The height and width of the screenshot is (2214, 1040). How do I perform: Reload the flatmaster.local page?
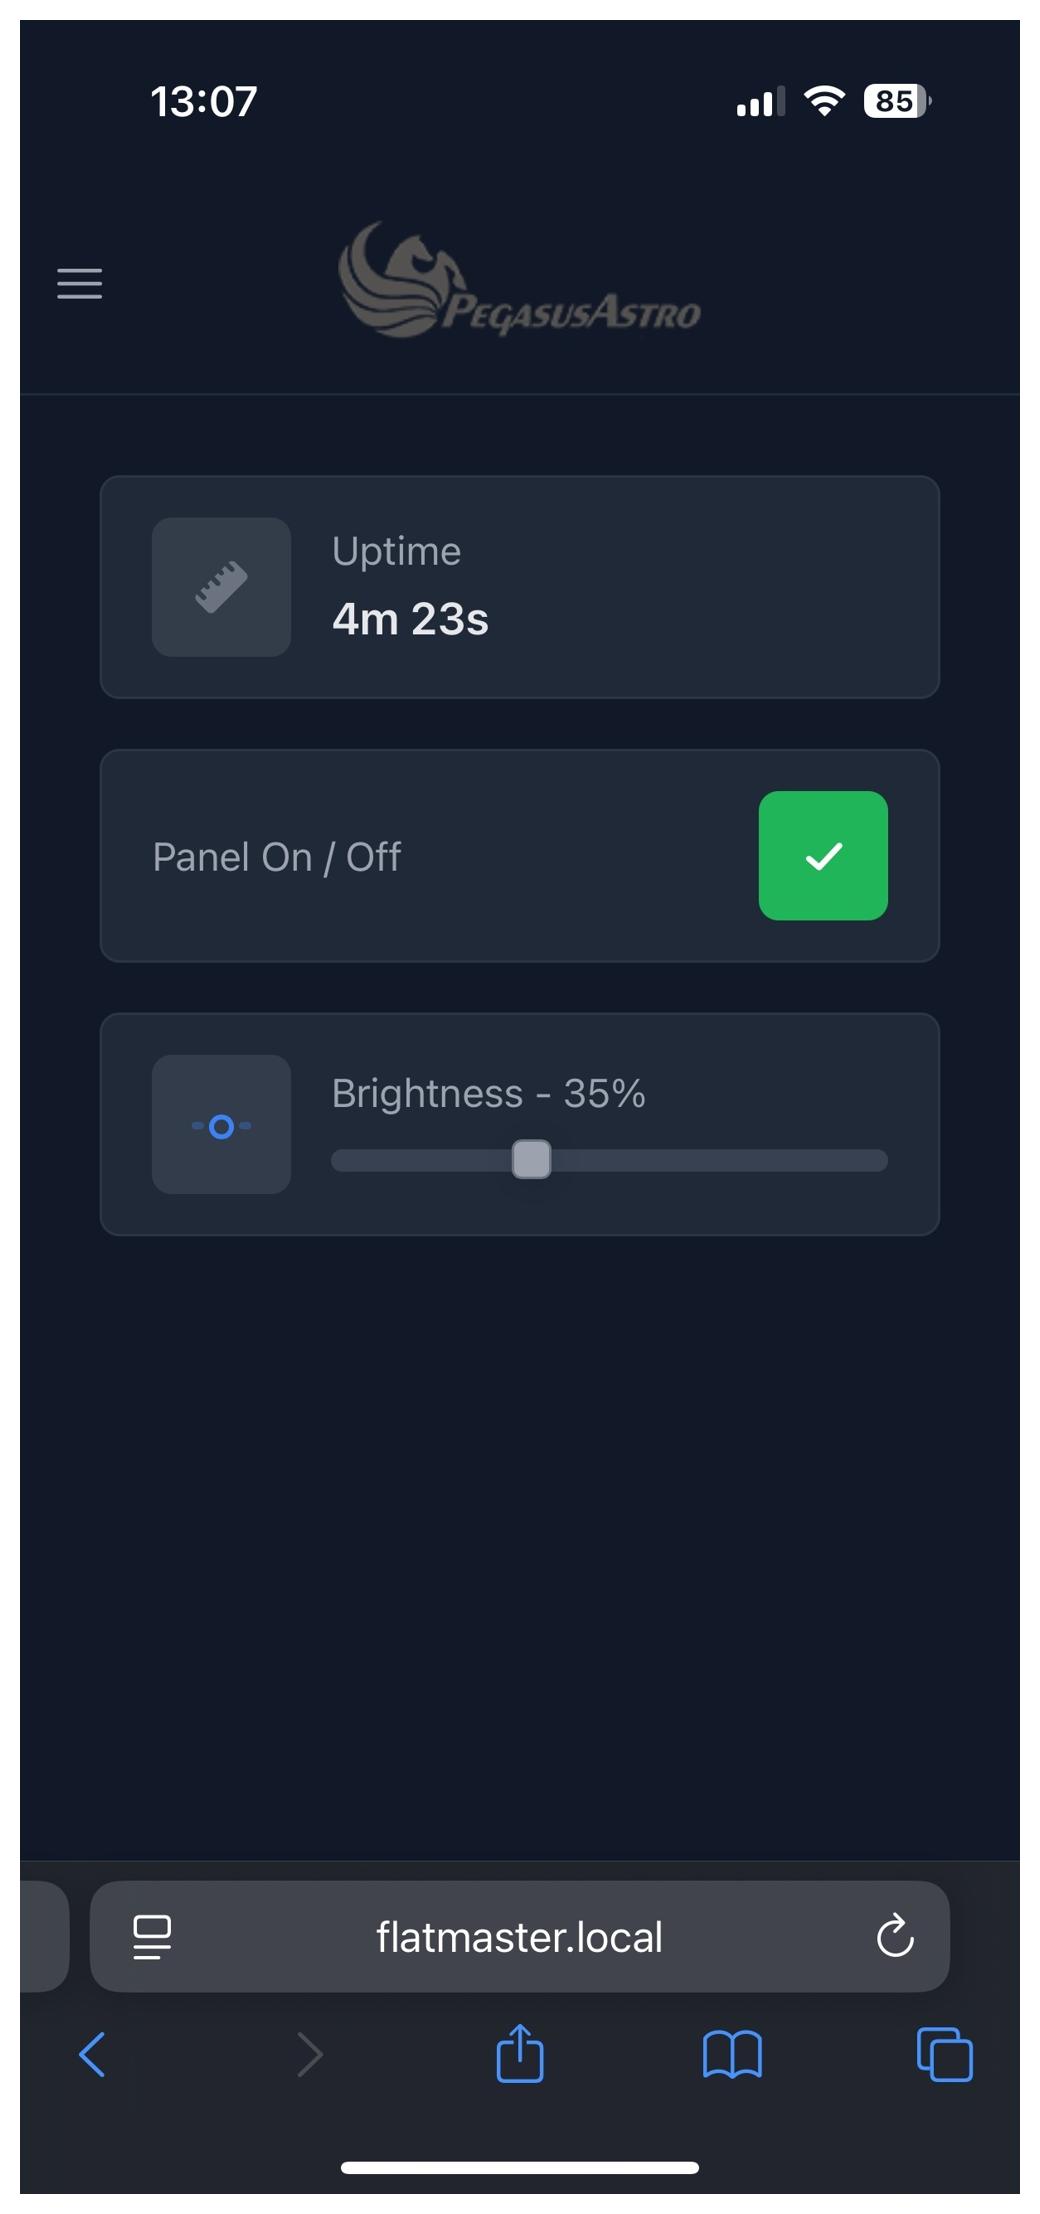(895, 1937)
